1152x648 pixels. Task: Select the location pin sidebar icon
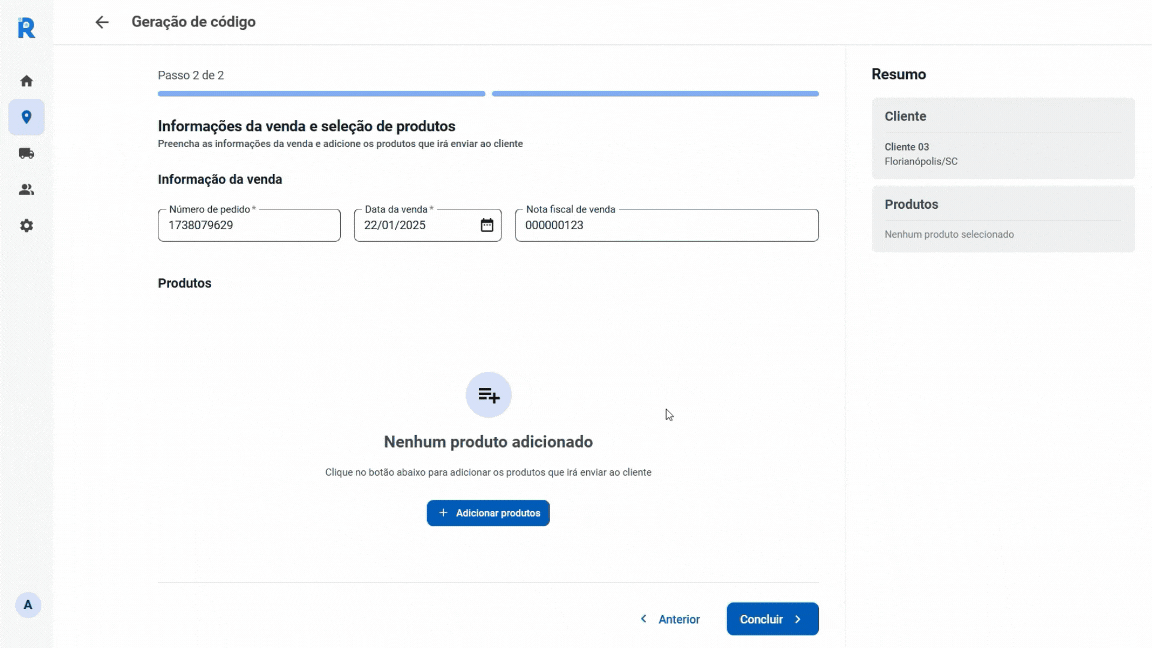tap(26, 117)
